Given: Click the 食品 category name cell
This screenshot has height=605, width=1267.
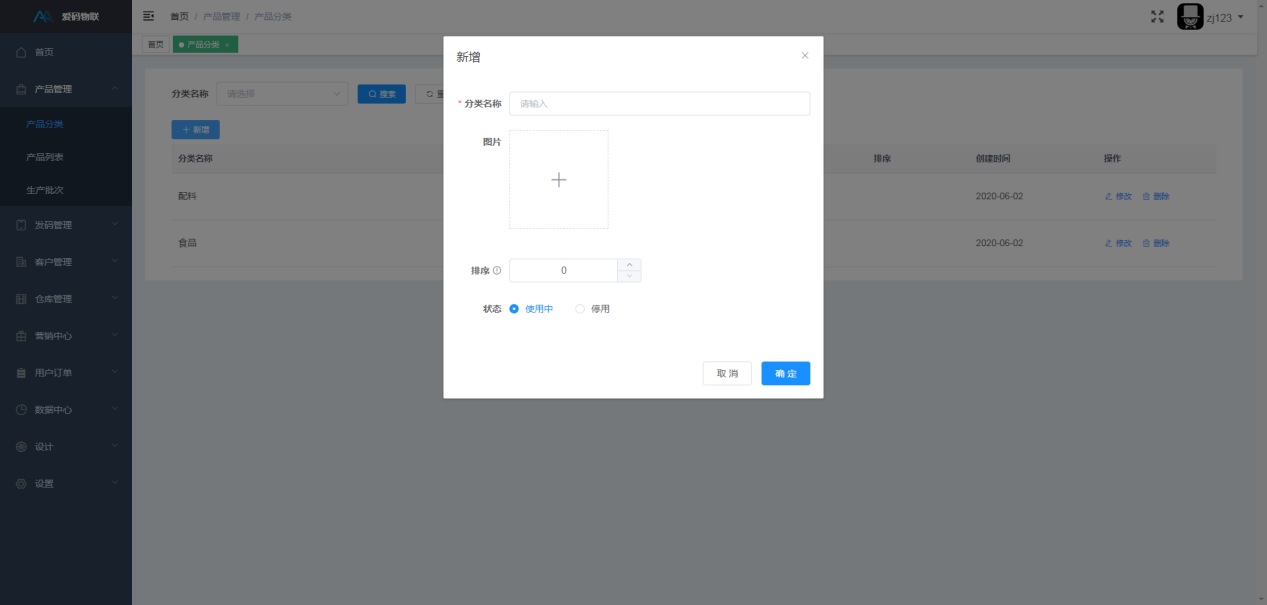Looking at the screenshot, I should (x=187, y=243).
